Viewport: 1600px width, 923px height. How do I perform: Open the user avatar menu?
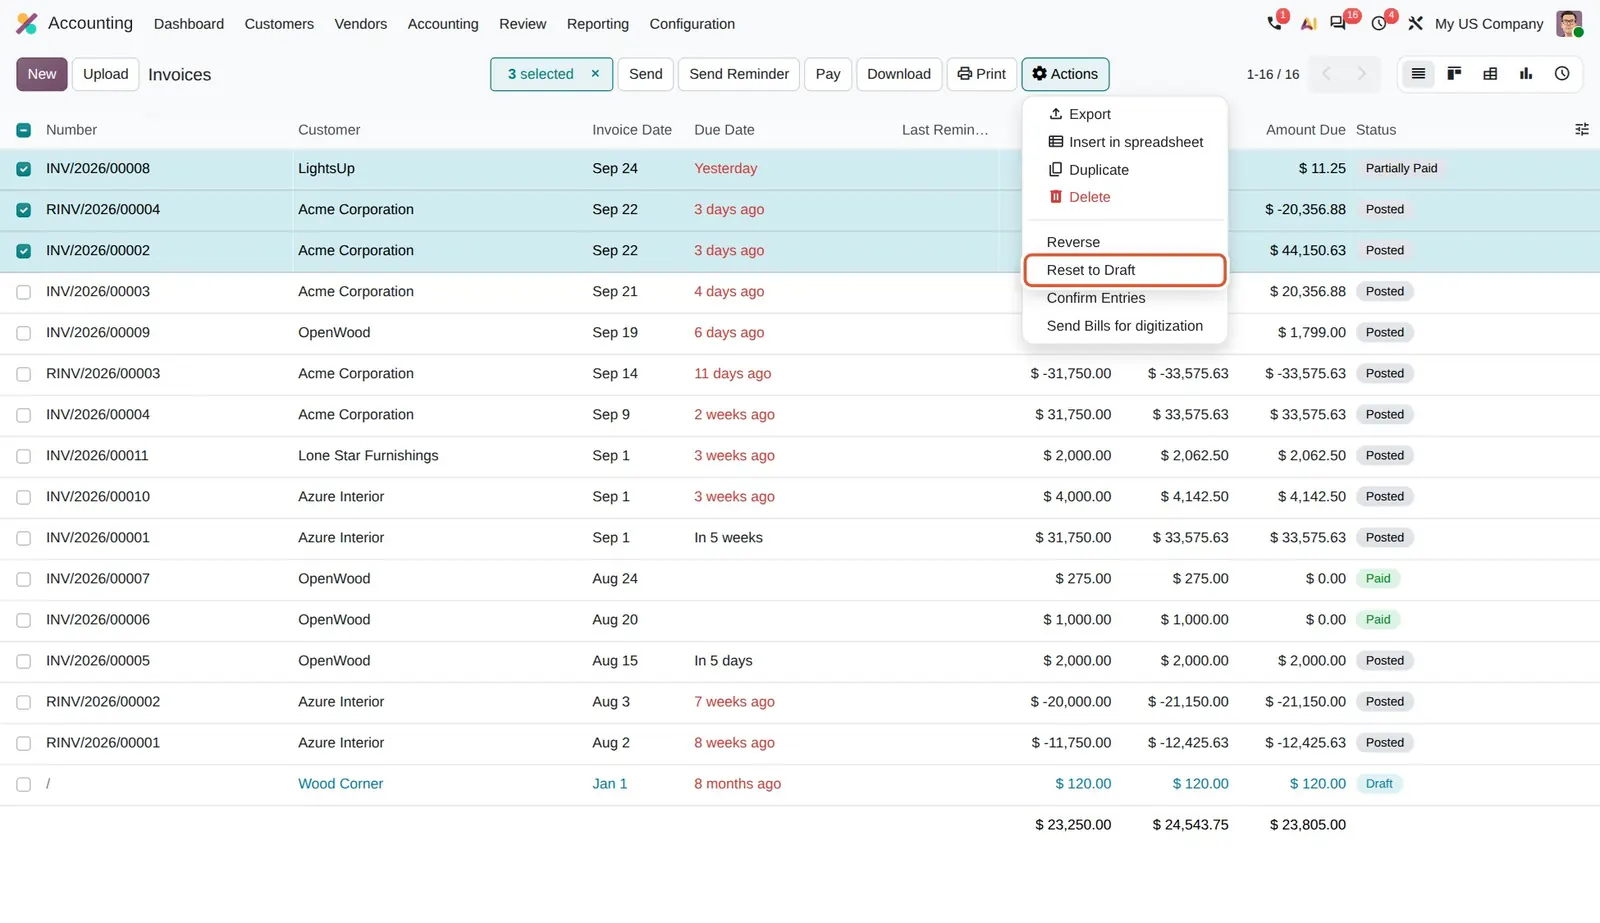tap(1569, 23)
